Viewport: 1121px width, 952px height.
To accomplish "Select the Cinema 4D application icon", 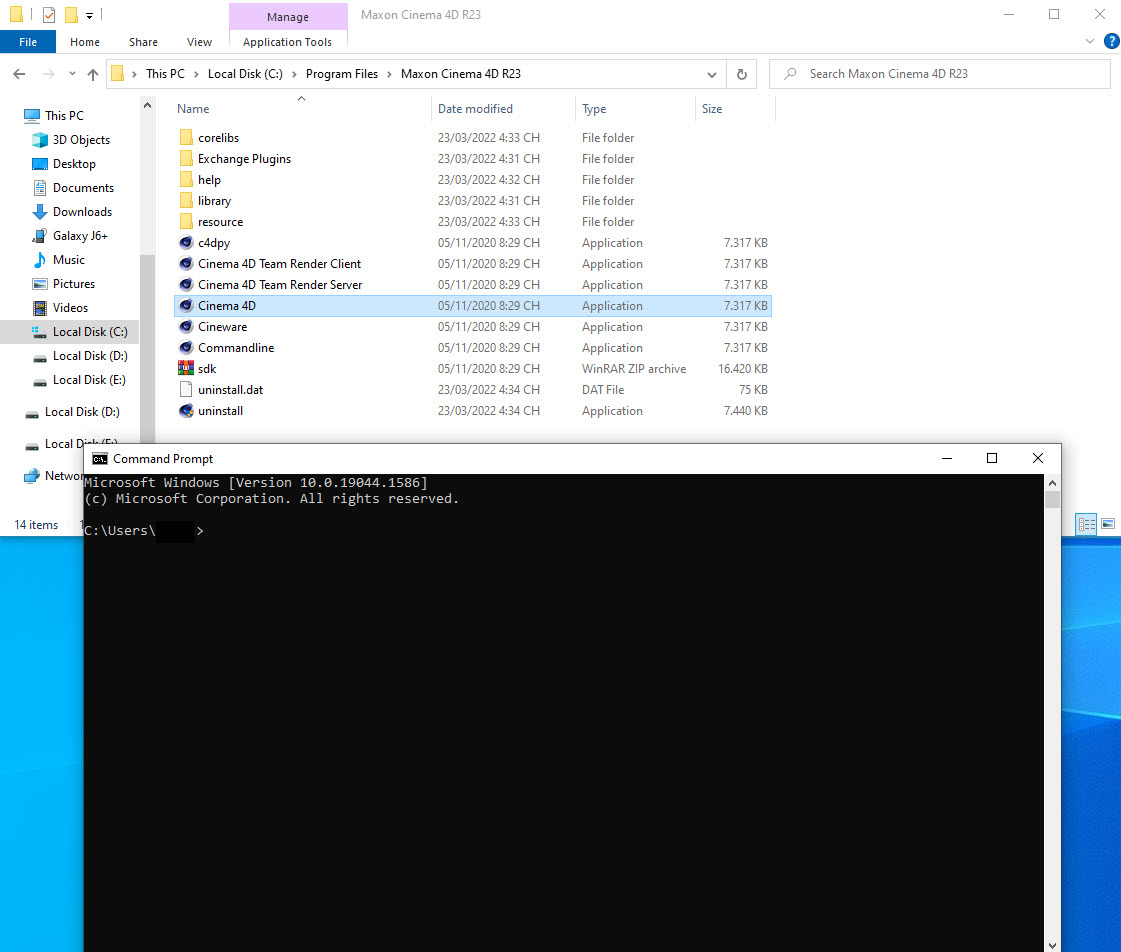I will click(x=186, y=306).
